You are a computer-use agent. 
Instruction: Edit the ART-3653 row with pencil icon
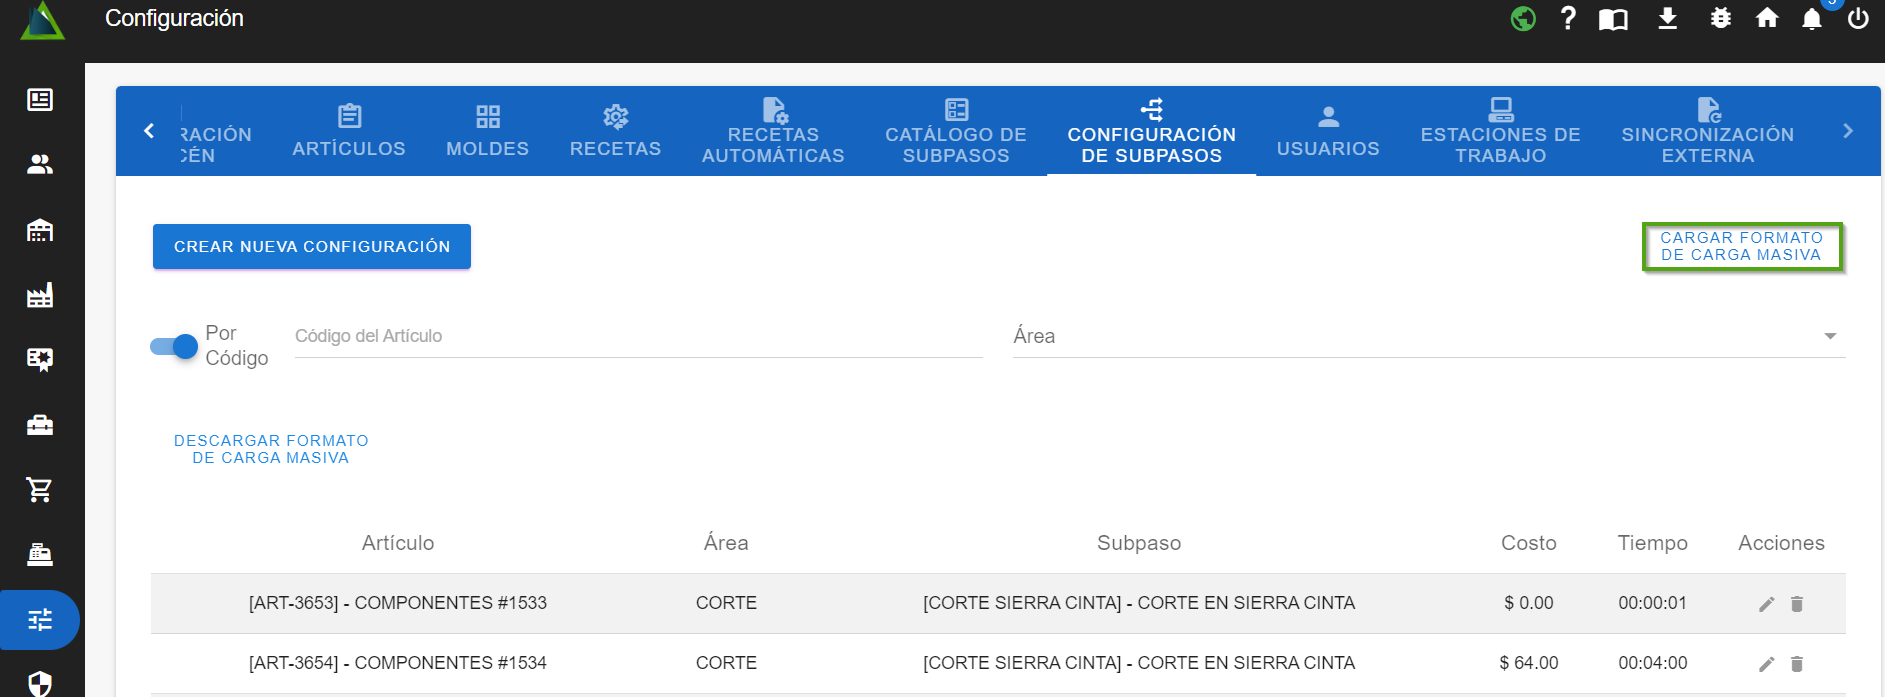(x=1767, y=604)
